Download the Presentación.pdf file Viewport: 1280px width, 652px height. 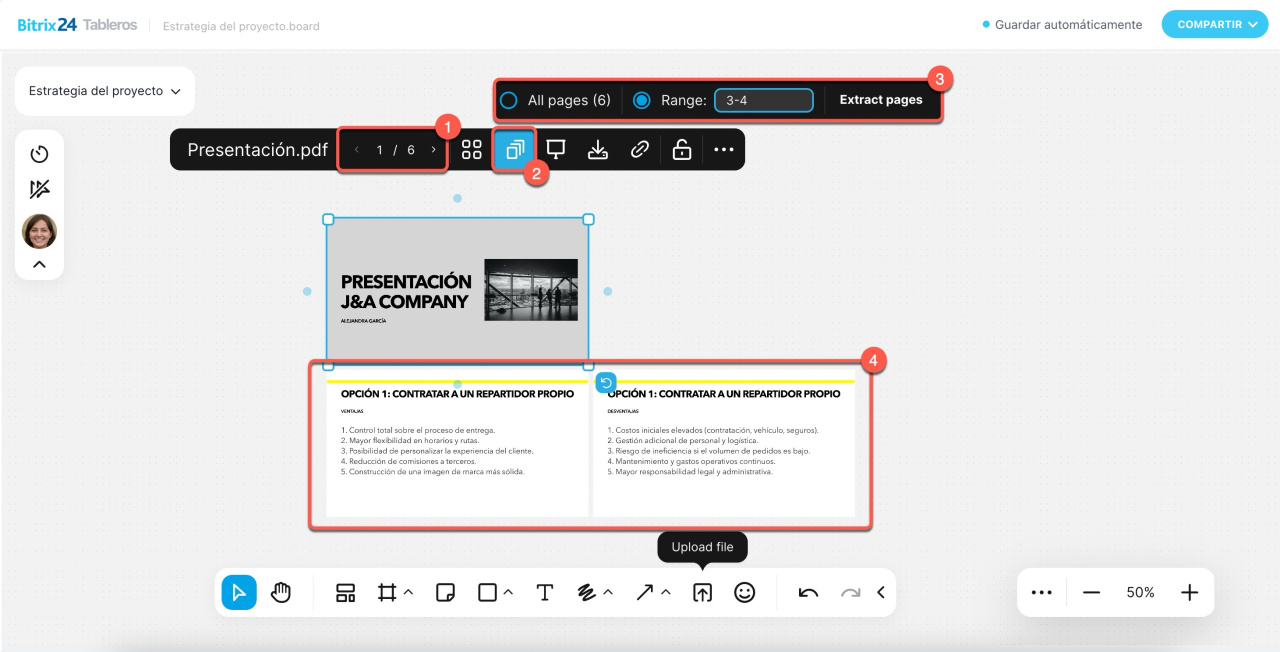[598, 150]
